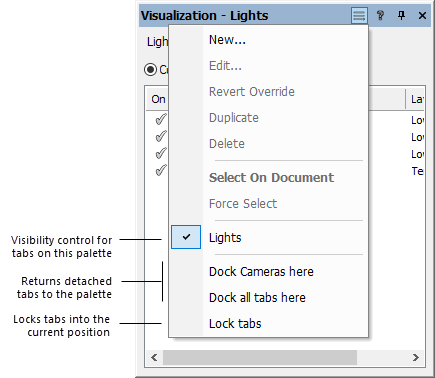The image size is (435, 378).
Task: Click the partially hidden Layer column header
Action: coord(415,99)
